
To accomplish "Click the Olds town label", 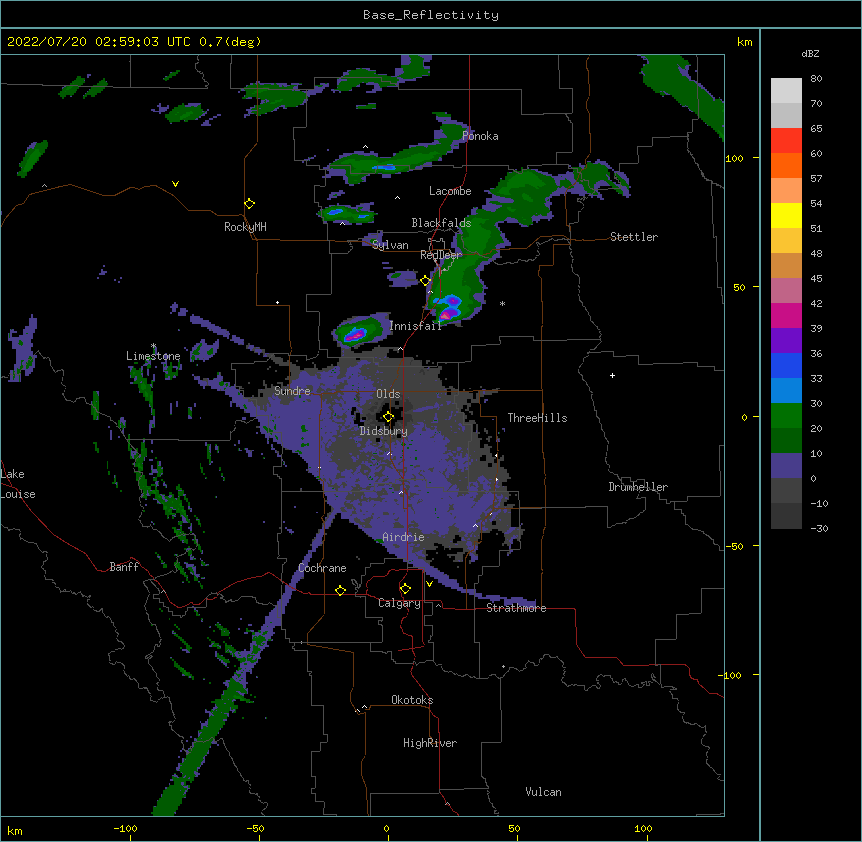I will coord(388,394).
